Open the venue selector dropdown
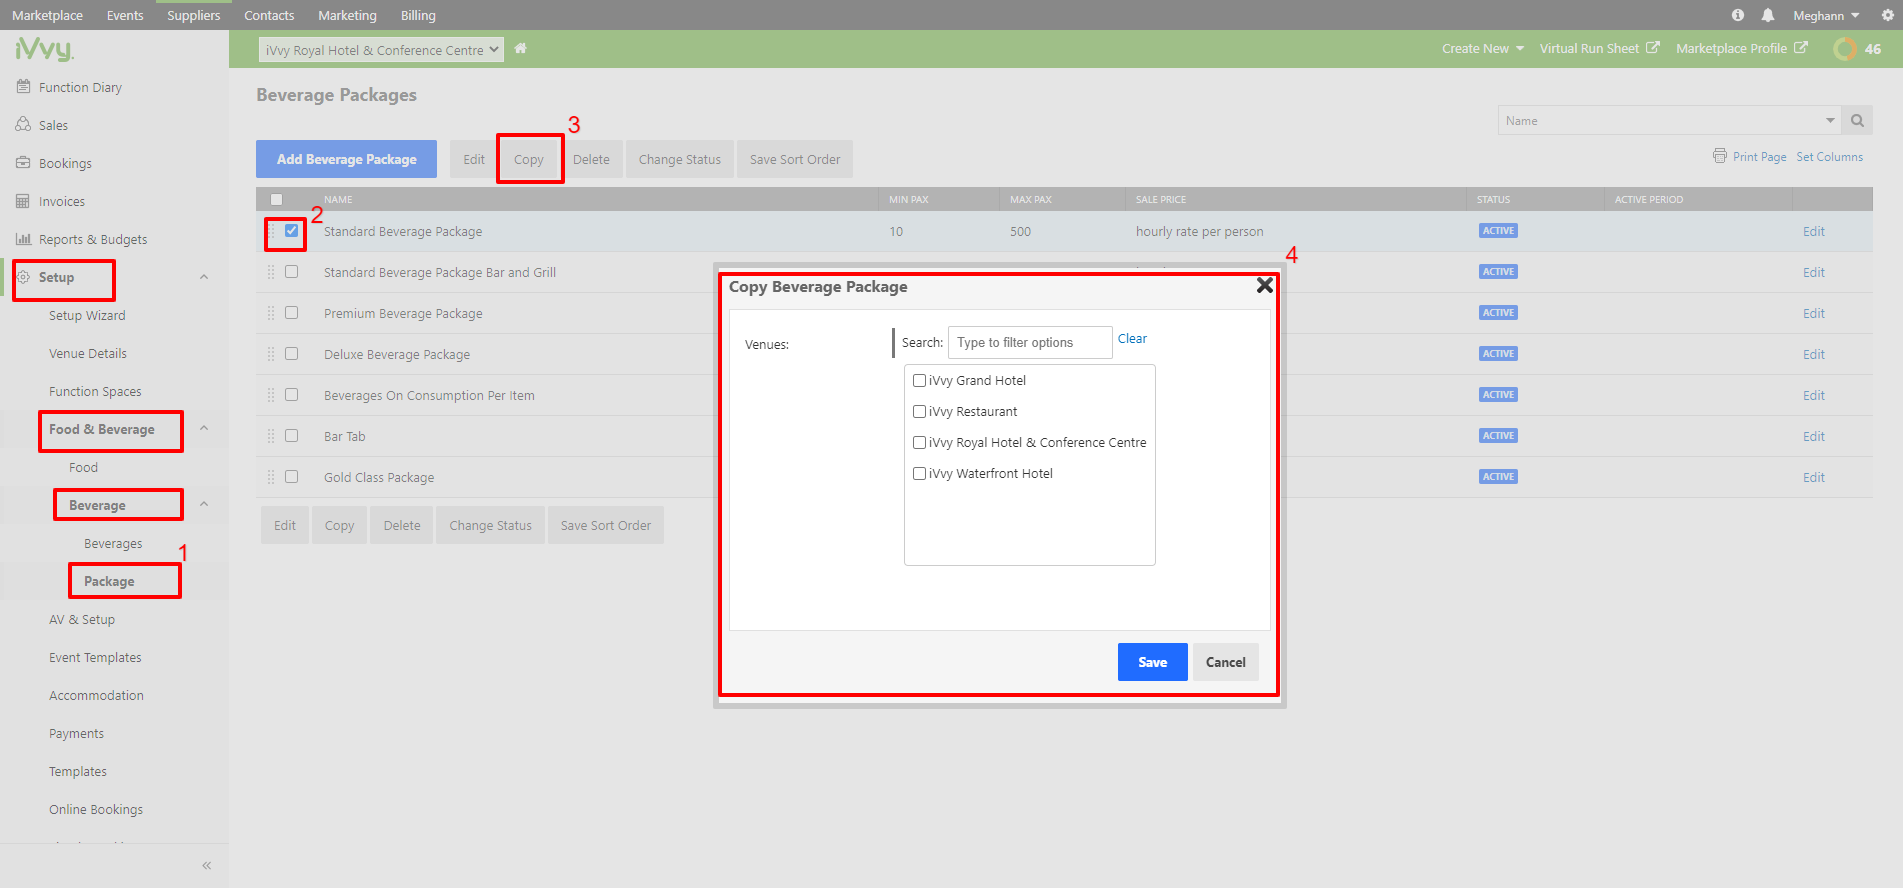Viewport: 1903px width, 888px height. click(x=381, y=50)
